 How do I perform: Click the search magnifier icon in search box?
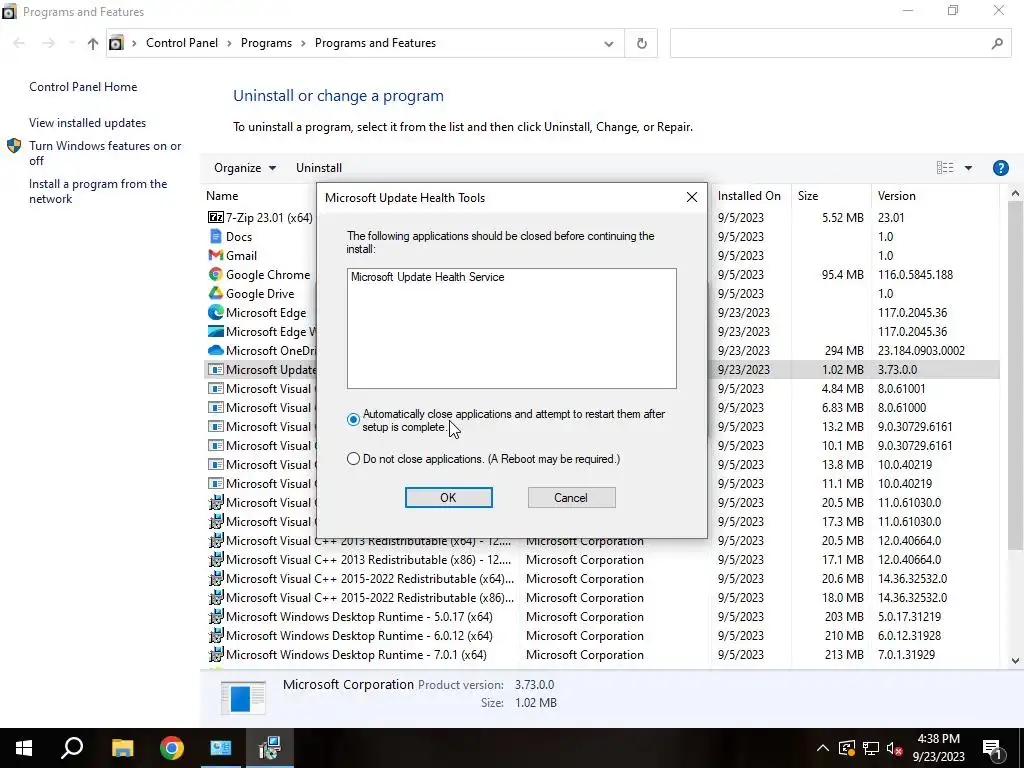997,43
